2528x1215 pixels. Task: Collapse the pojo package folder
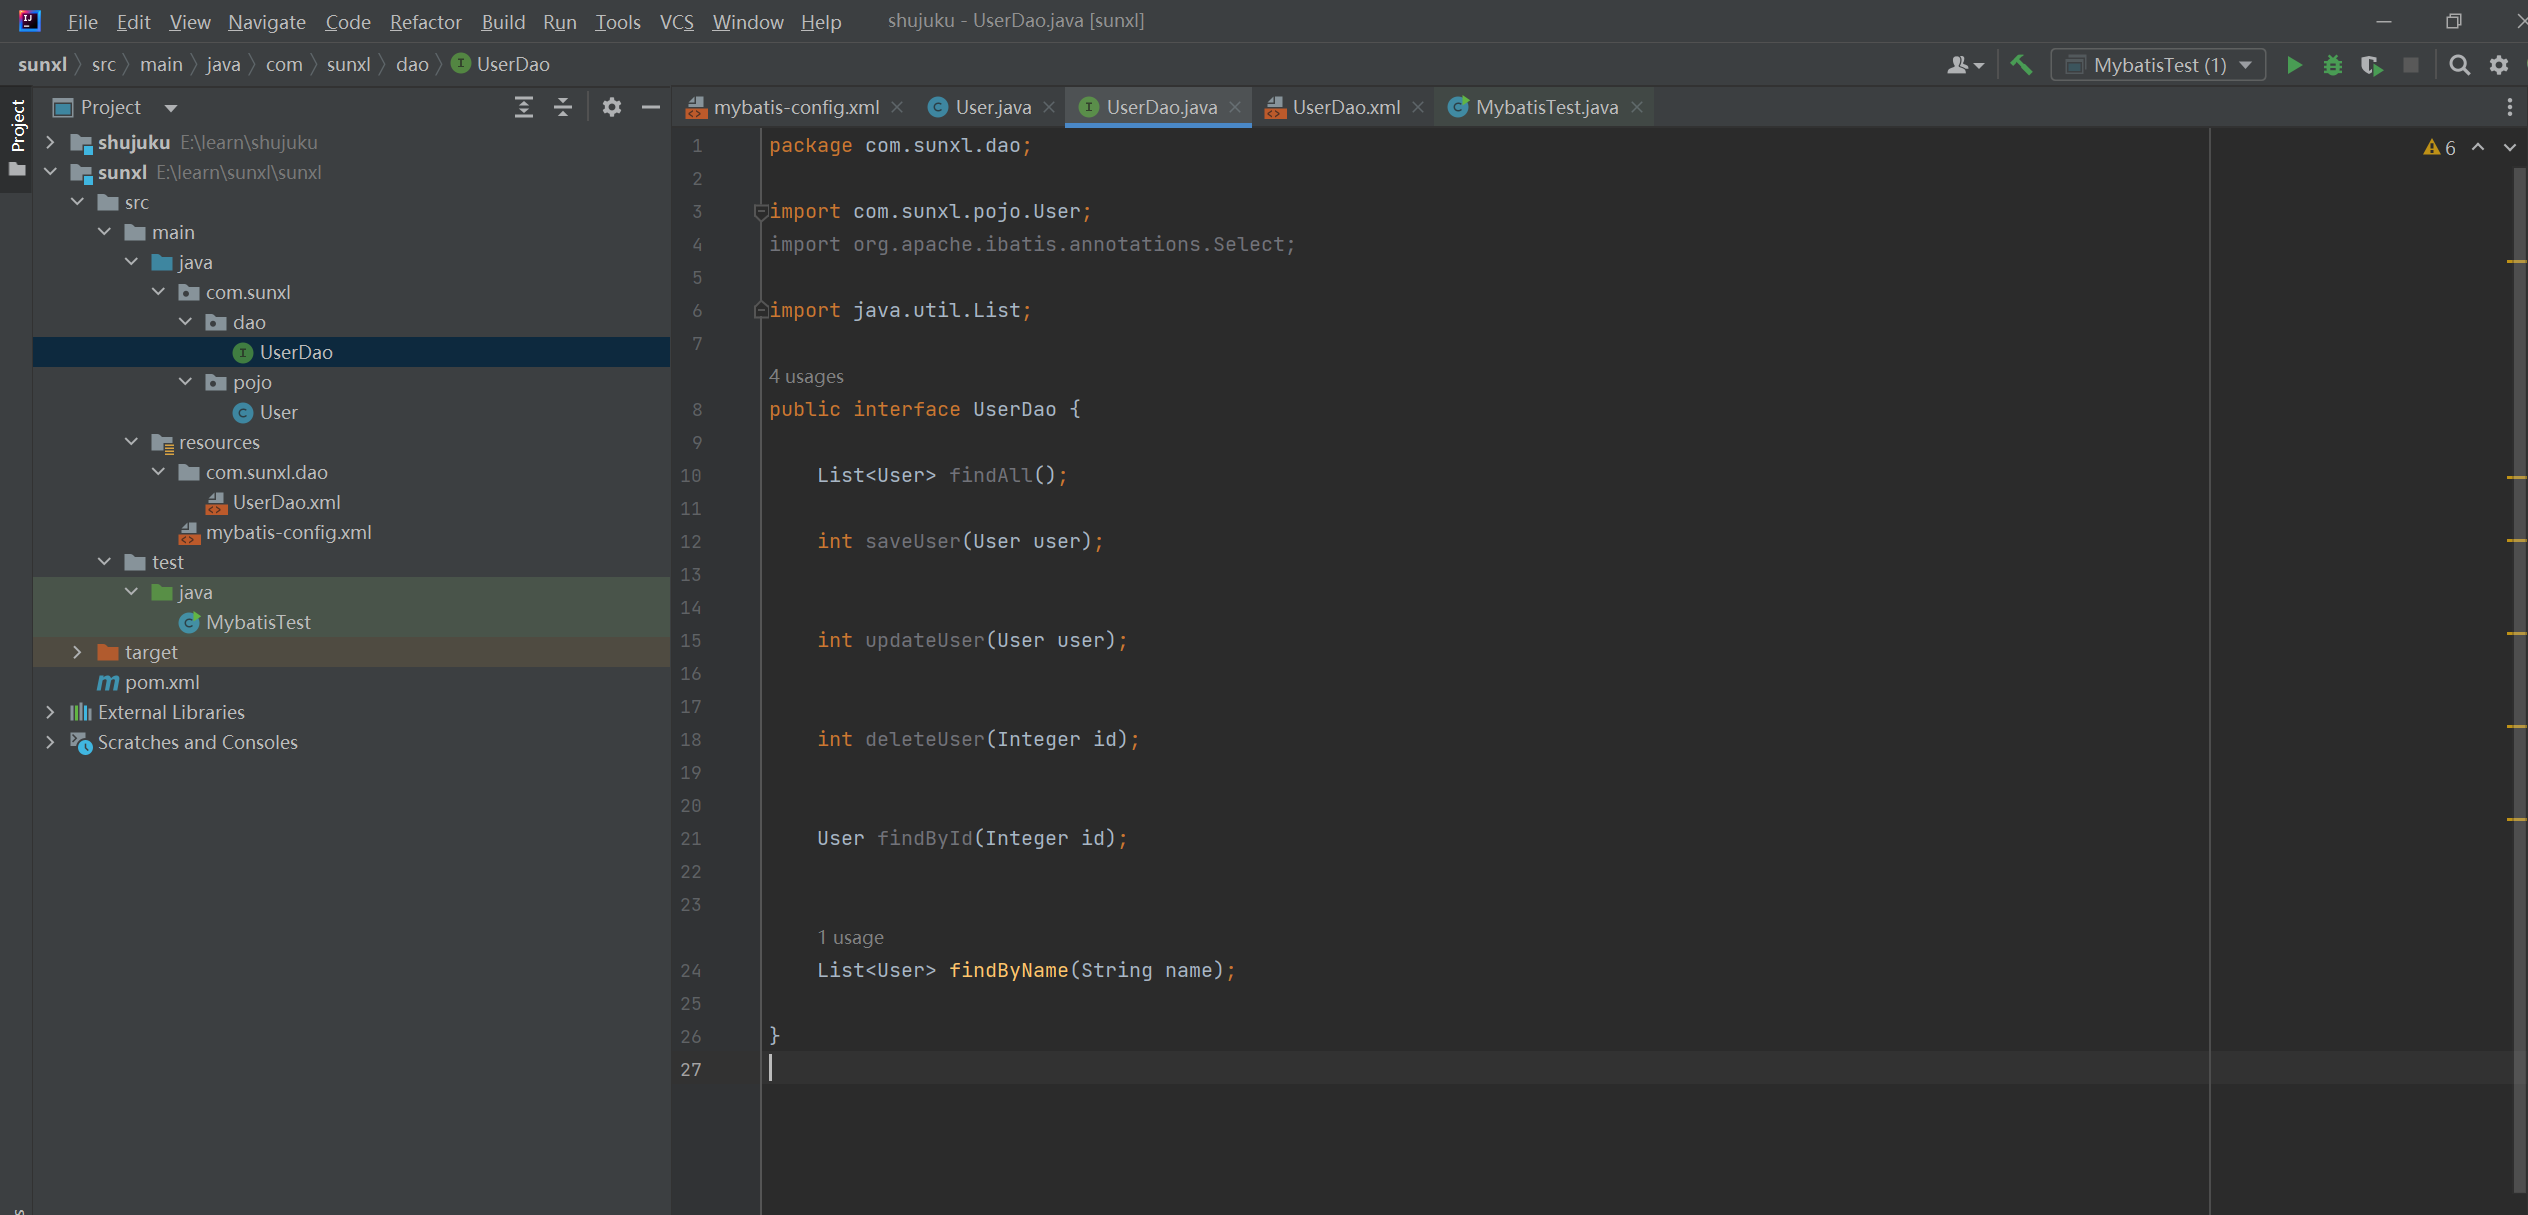coord(186,382)
